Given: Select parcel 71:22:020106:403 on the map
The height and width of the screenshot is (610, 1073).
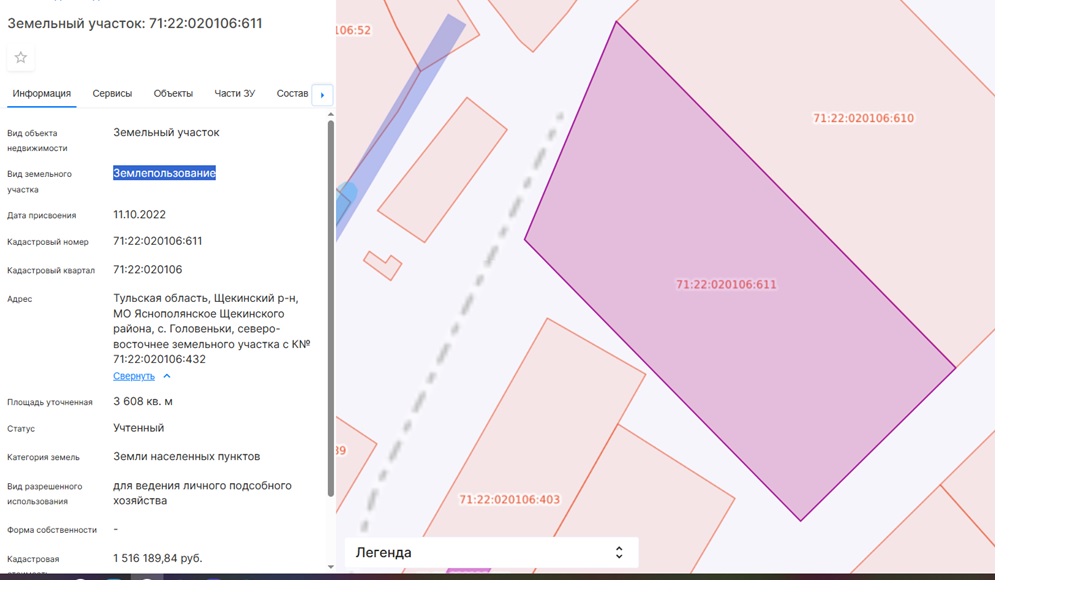Looking at the screenshot, I should tap(509, 500).
